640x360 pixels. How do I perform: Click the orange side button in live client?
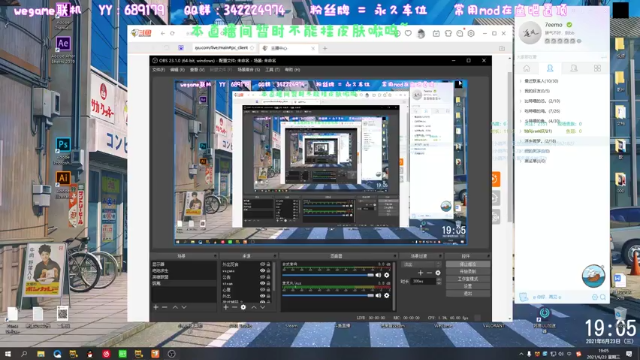(495, 179)
